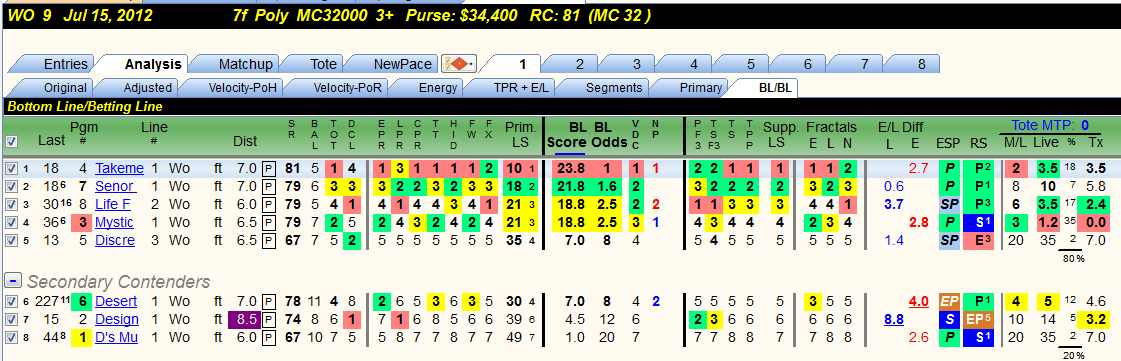Viewport: 1121px width, 361px height.
Task: Click the P surface box in Takeme row
Action: pos(268,169)
